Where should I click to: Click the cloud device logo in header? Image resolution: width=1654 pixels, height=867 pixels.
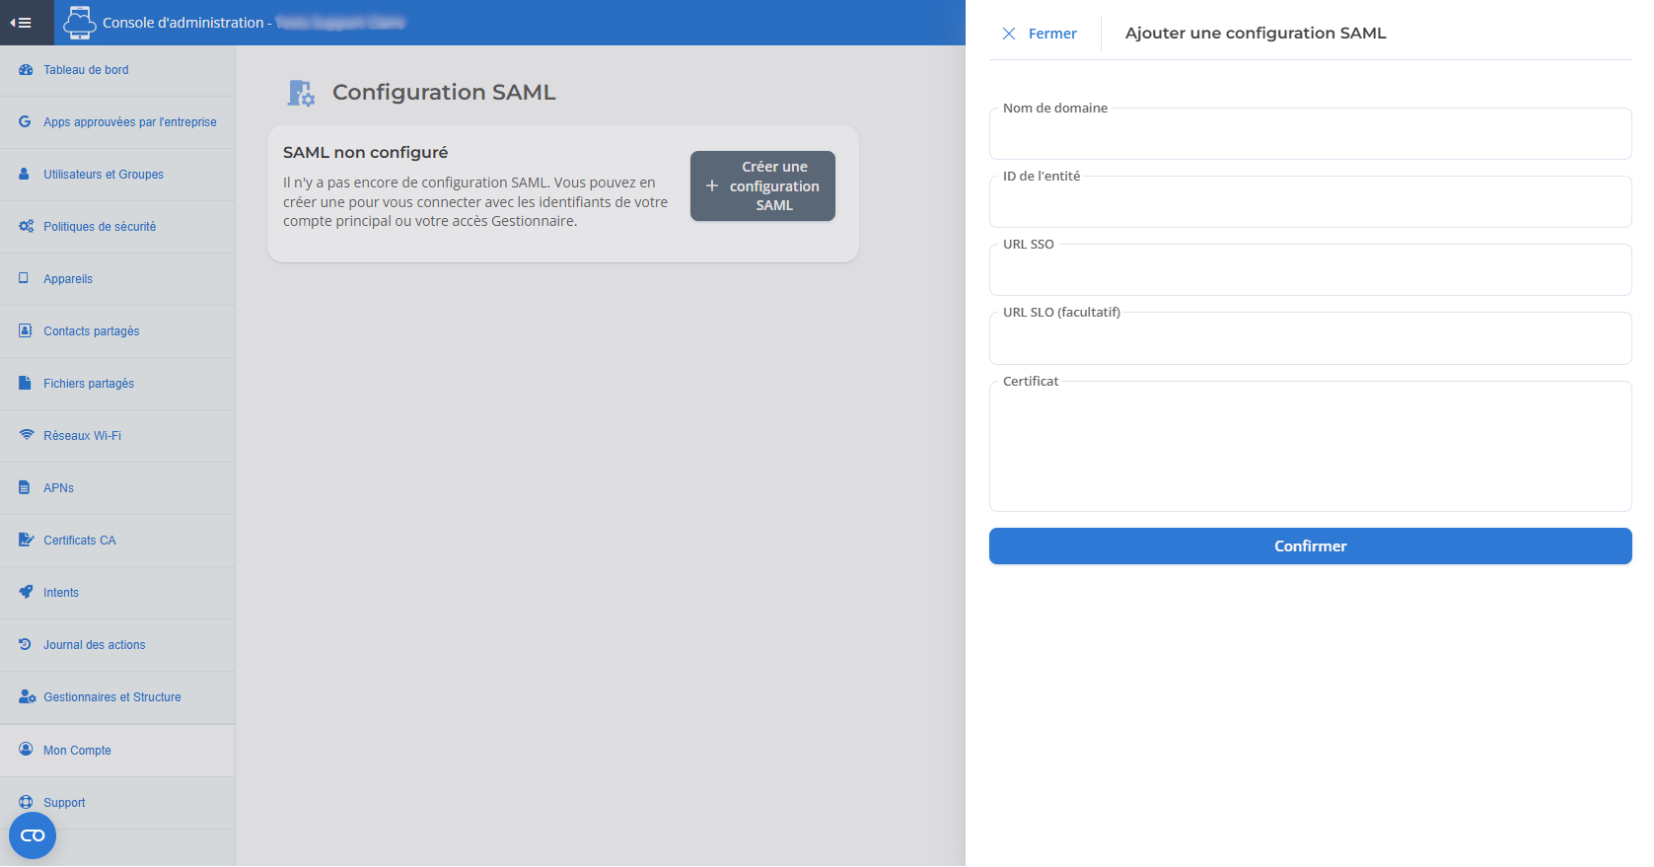point(79,22)
